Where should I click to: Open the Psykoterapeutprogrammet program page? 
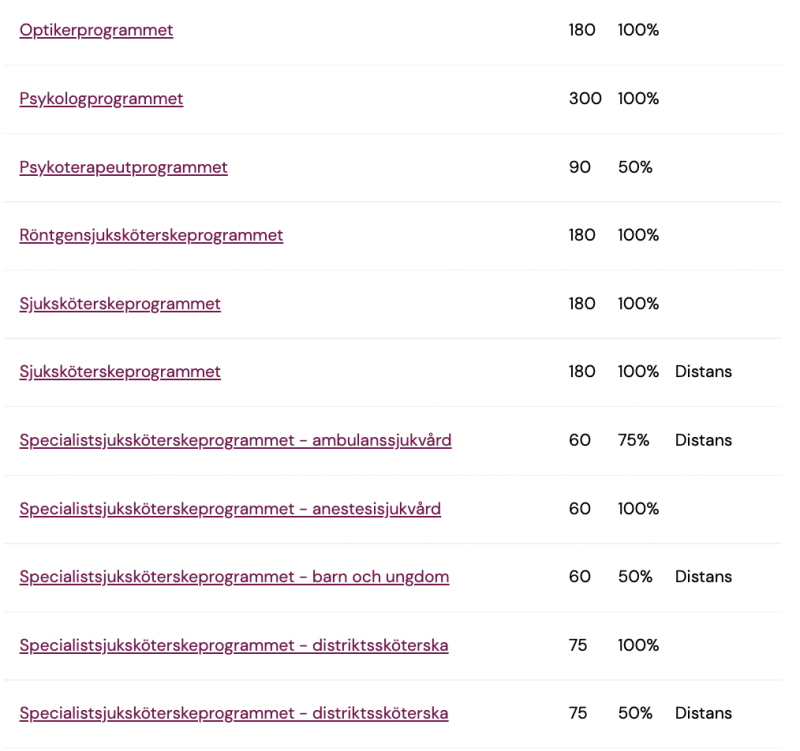coord(123,167)
